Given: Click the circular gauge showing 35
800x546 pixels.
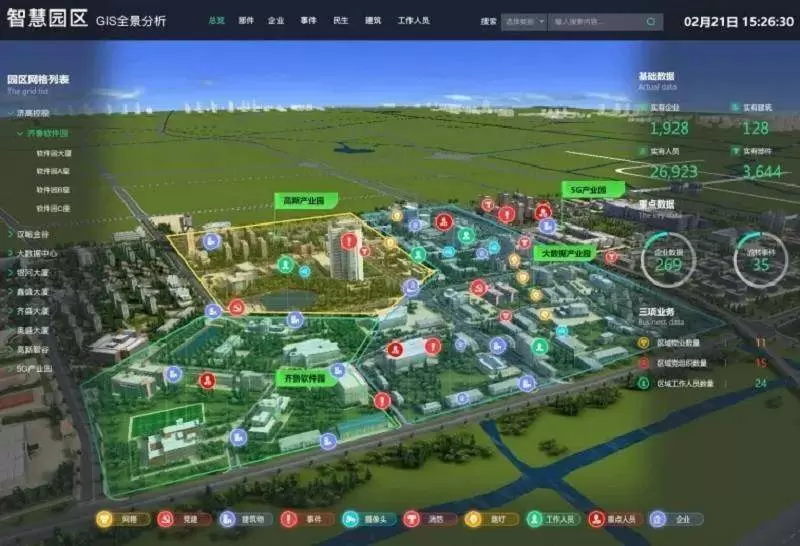Looking at the screenshot, I should [x=761, y=260].
